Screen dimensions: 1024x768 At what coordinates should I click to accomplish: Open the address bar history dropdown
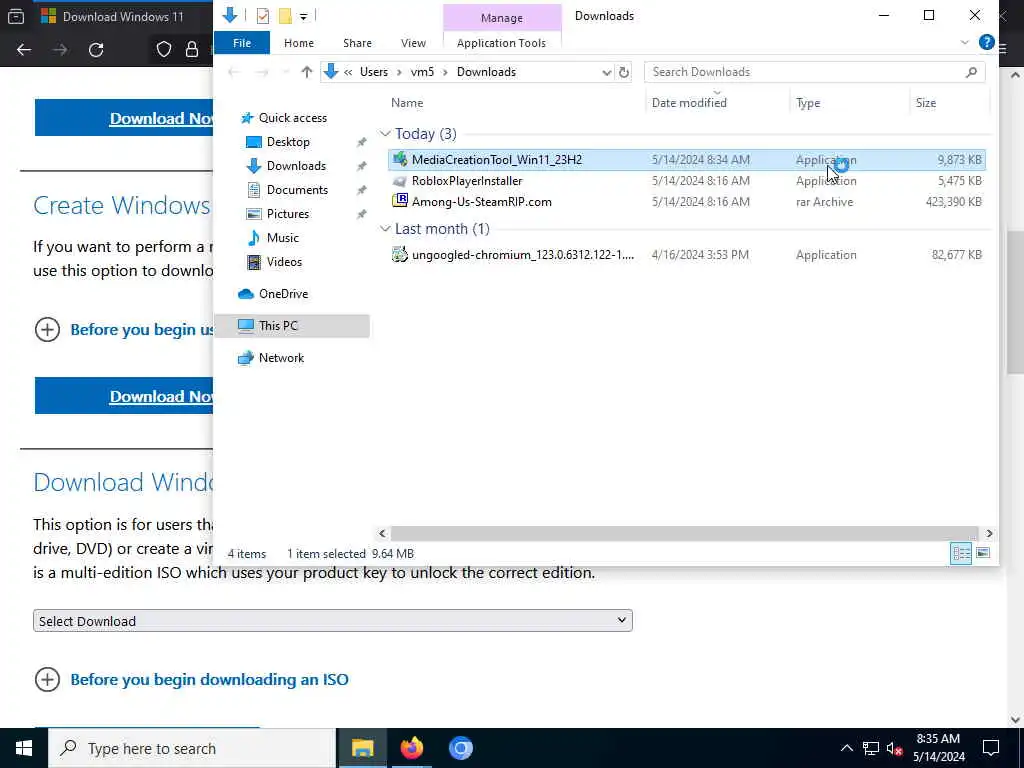pos(607,72)
